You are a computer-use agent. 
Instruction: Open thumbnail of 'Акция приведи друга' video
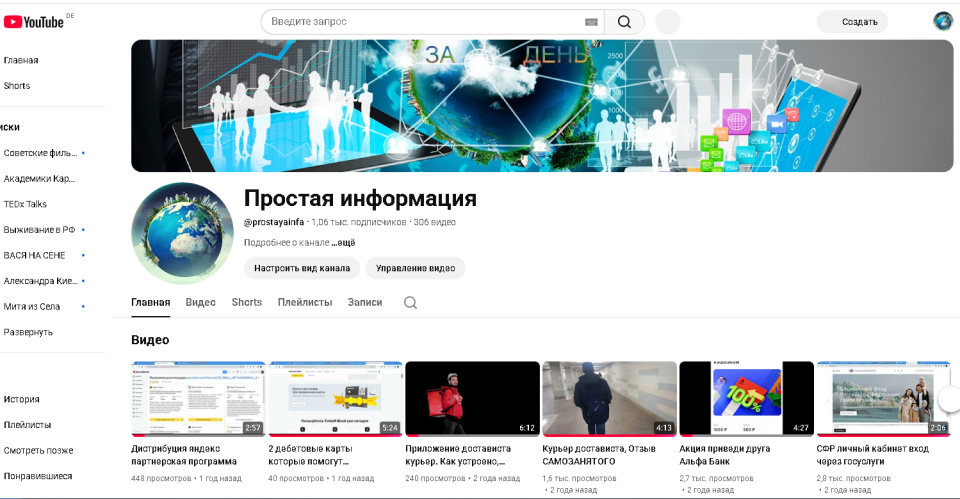(747, 399)
